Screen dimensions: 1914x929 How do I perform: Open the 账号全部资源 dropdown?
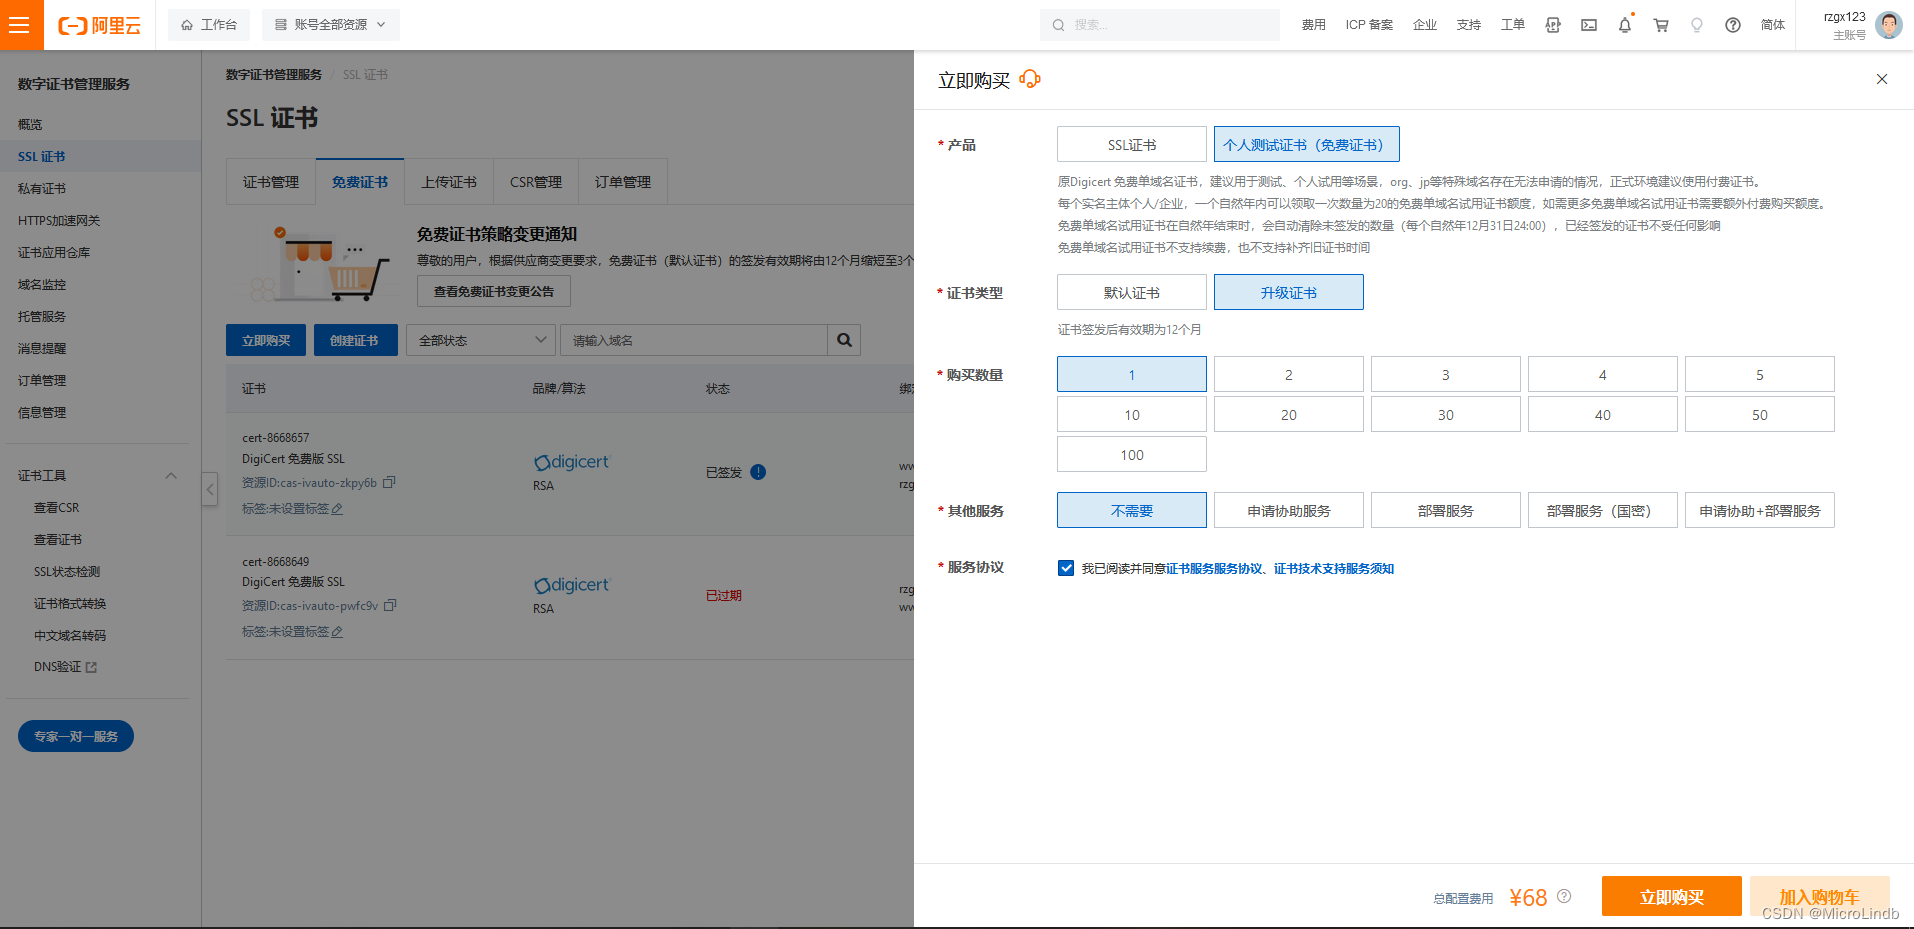pos(330,25)
